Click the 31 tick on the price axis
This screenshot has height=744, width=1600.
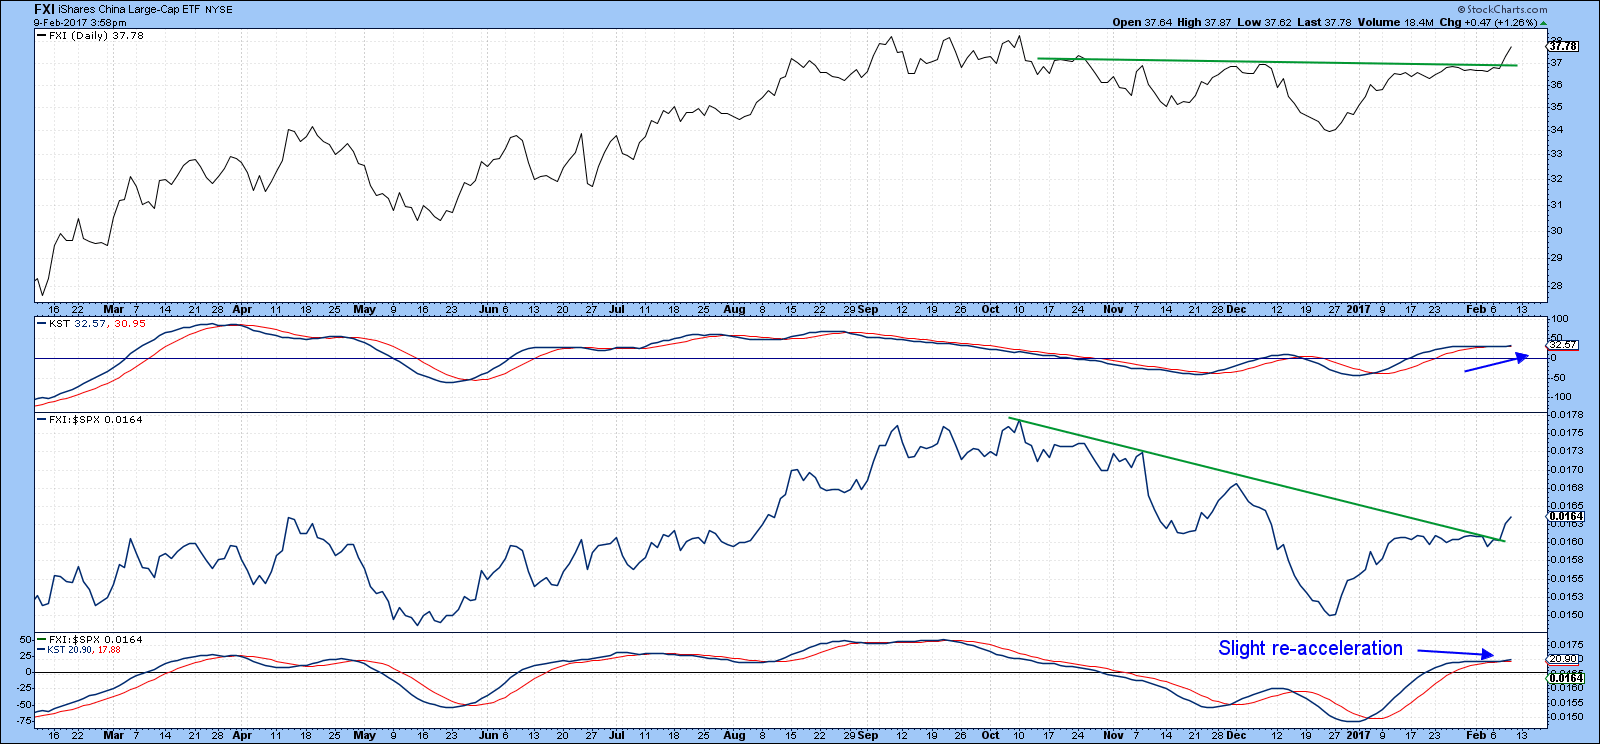point(1556,205)
